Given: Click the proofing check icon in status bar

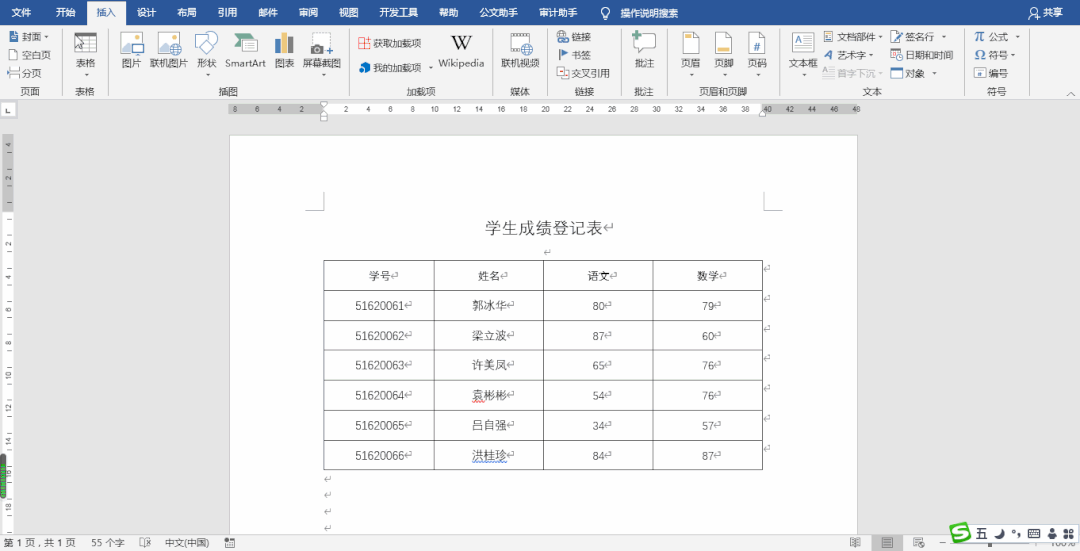Looking at the screenshot, I should click(x=145, y=543).
